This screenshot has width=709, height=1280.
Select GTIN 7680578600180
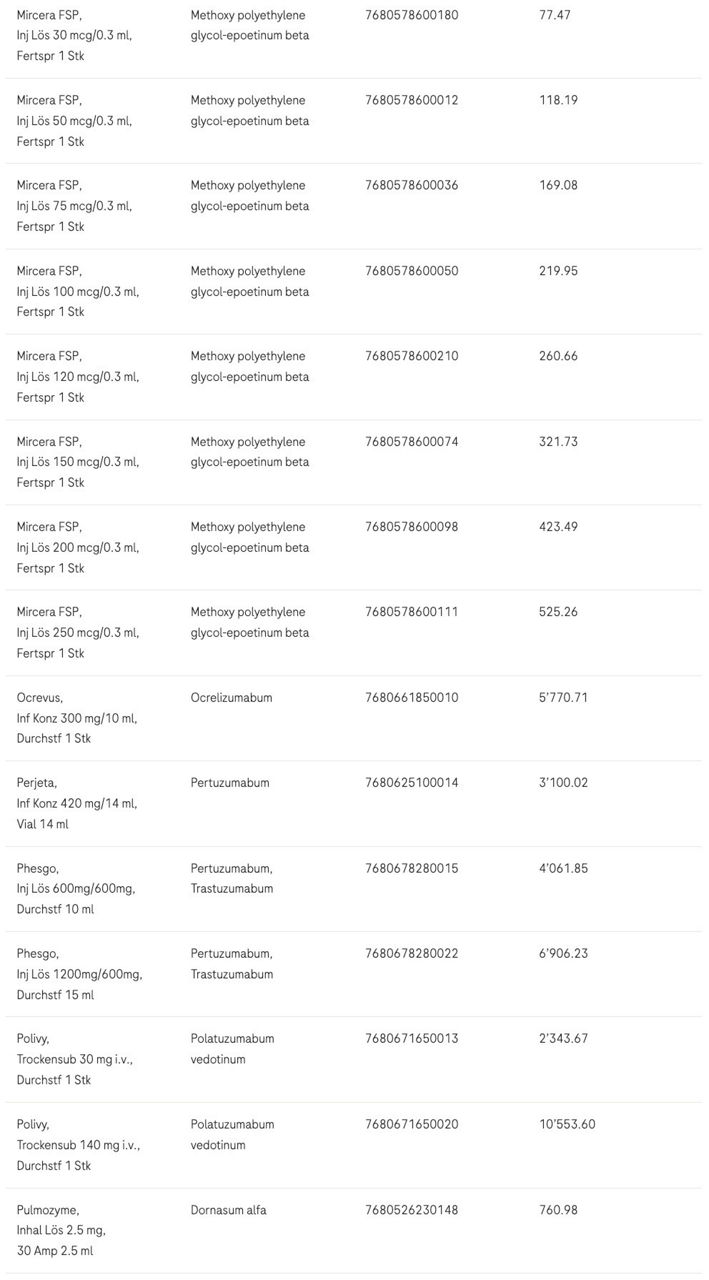click(x=412, y=15)
